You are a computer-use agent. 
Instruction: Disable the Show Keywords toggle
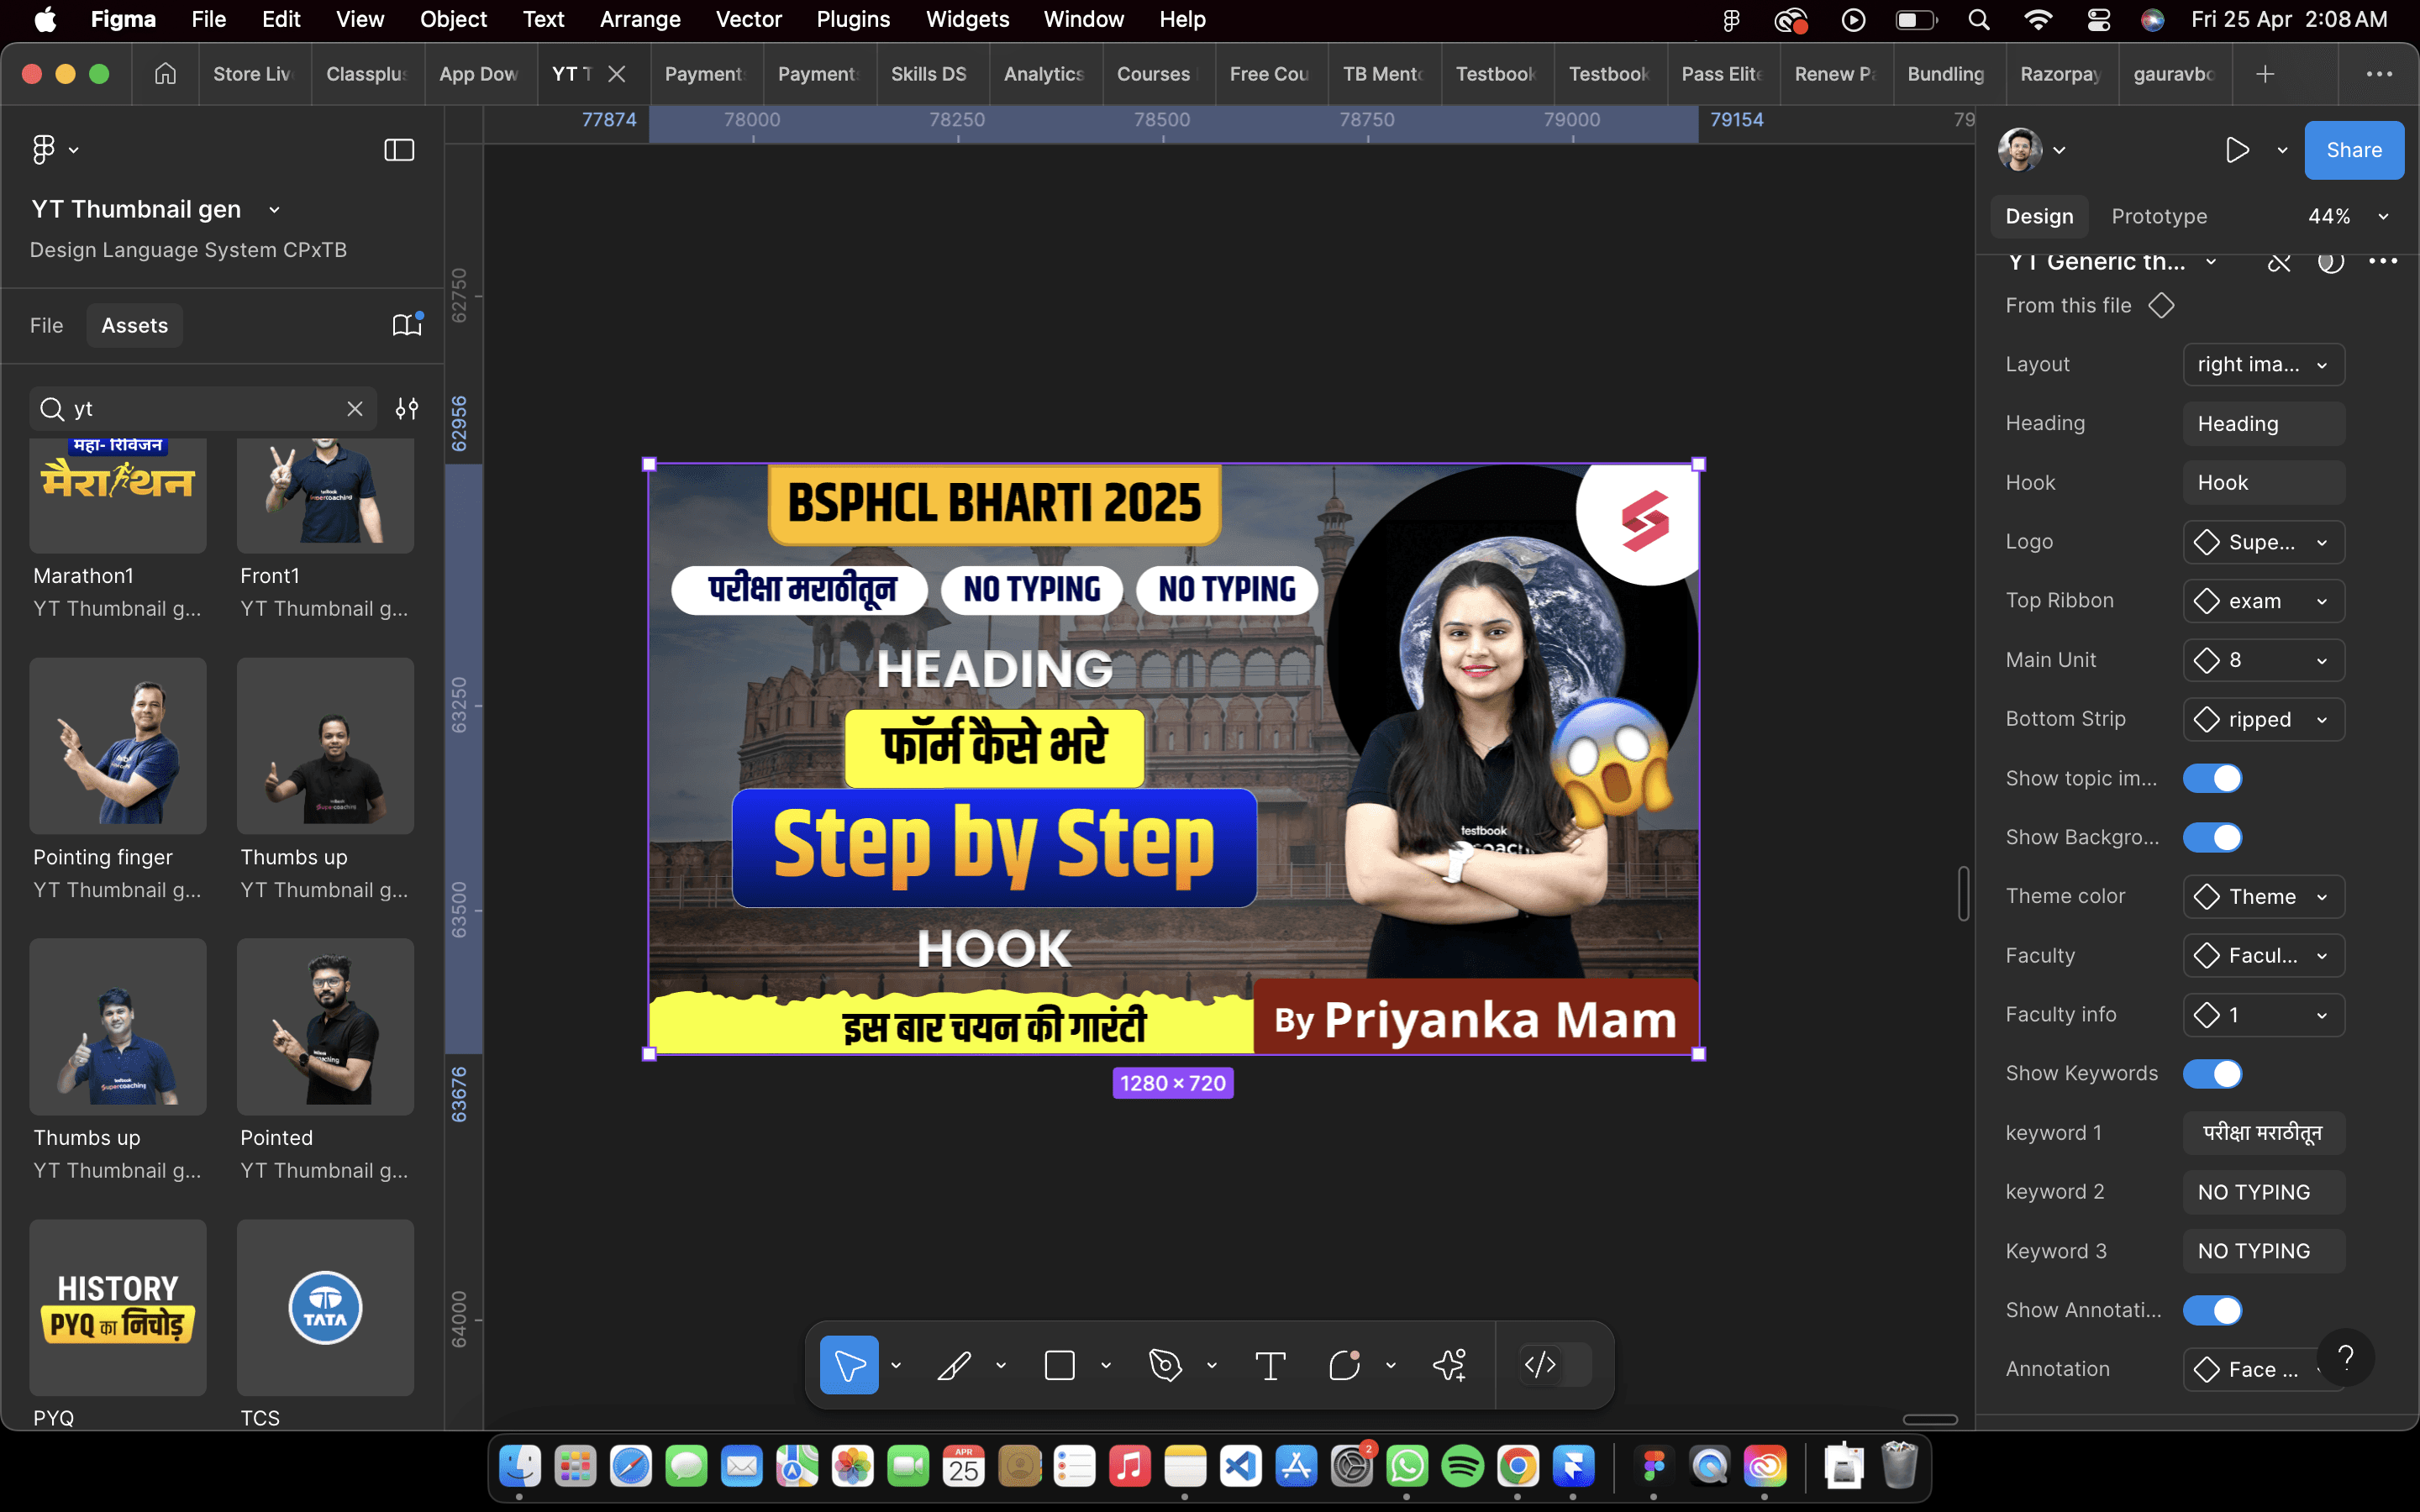2212,1074
